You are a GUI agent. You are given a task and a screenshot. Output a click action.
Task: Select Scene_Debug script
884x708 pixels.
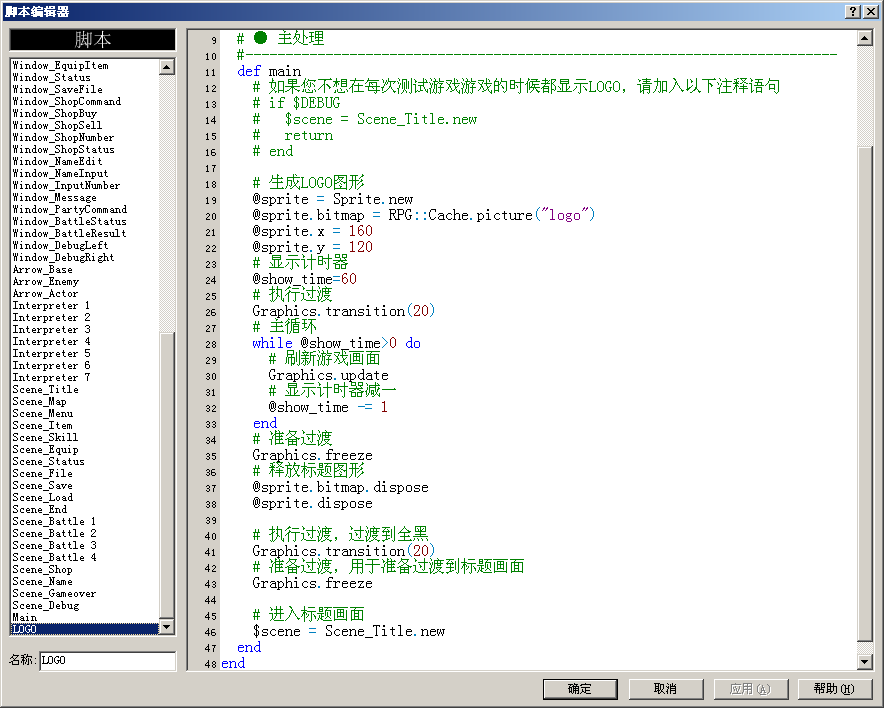(x=85, y=605)
